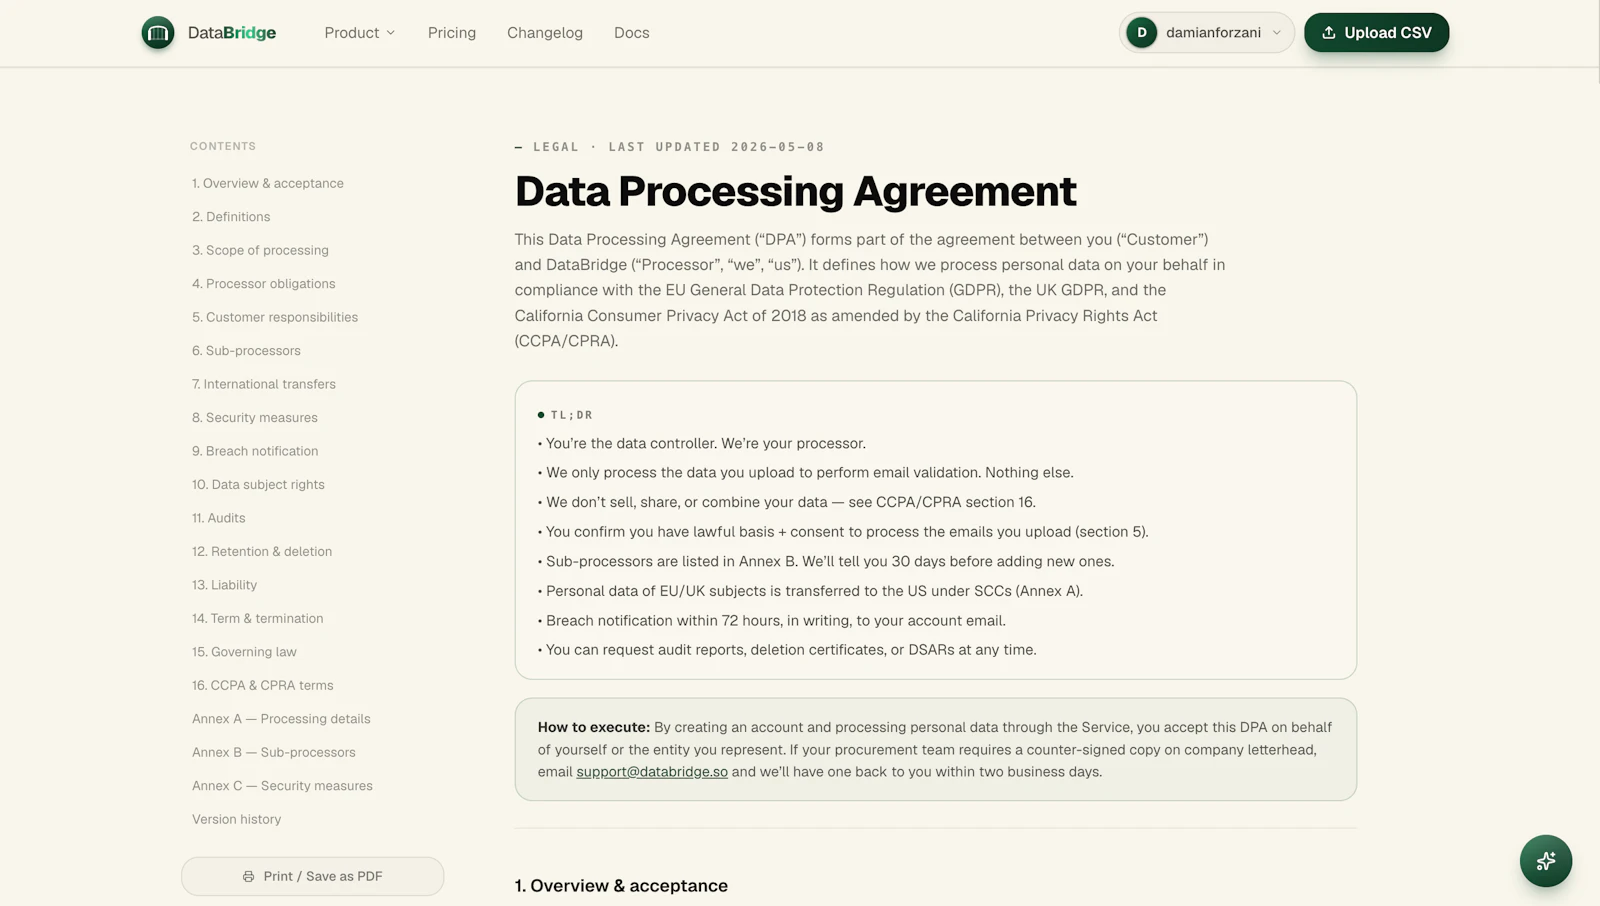Image resolution: width=1600 pixels, height=906 pixels.
Task: Click the Data Processing Agreement heading
Action: tap(795, 191)
